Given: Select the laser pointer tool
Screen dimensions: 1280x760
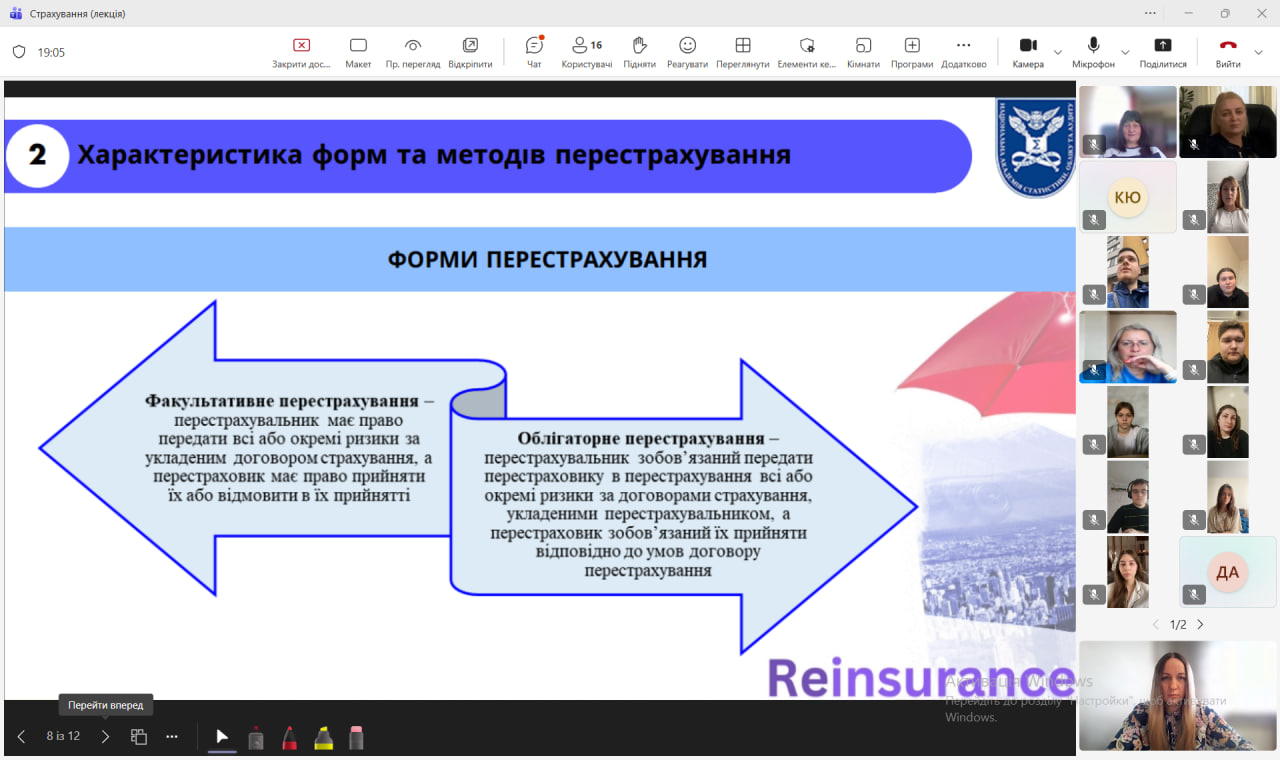Looking at the screenshot, I should (256, 738).
